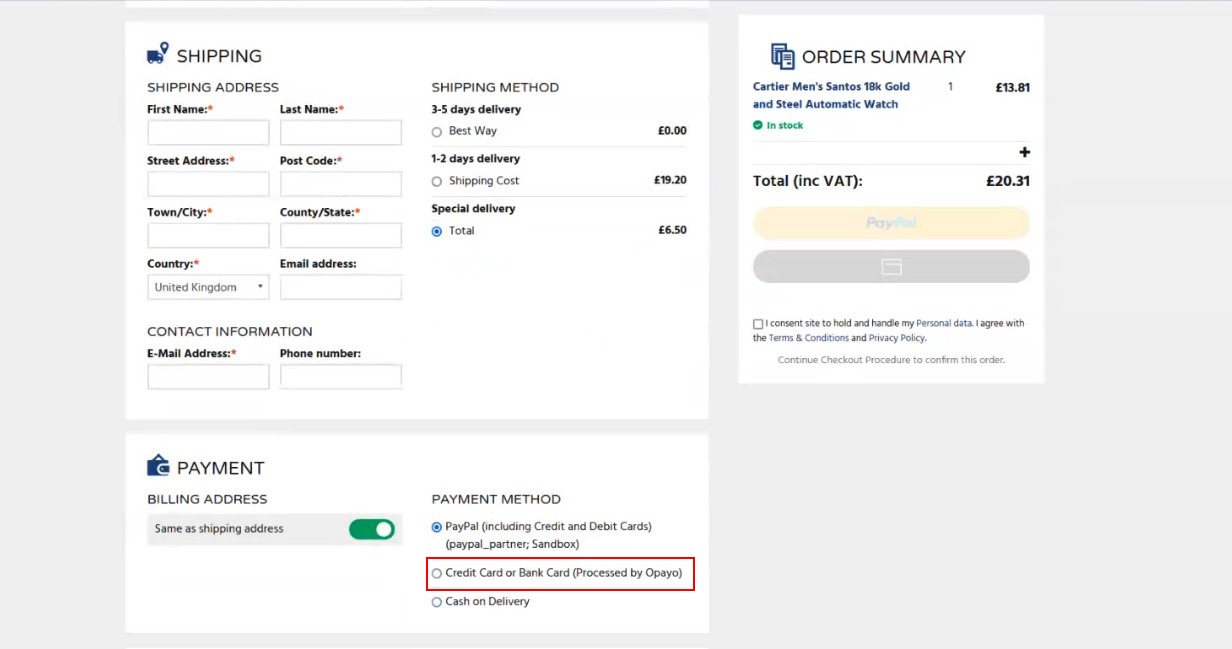Choose Credit Card or Bank Card (Opayo)
Image resolution: width=1232 pixels, height=649 pixels.
click(437, 574)
